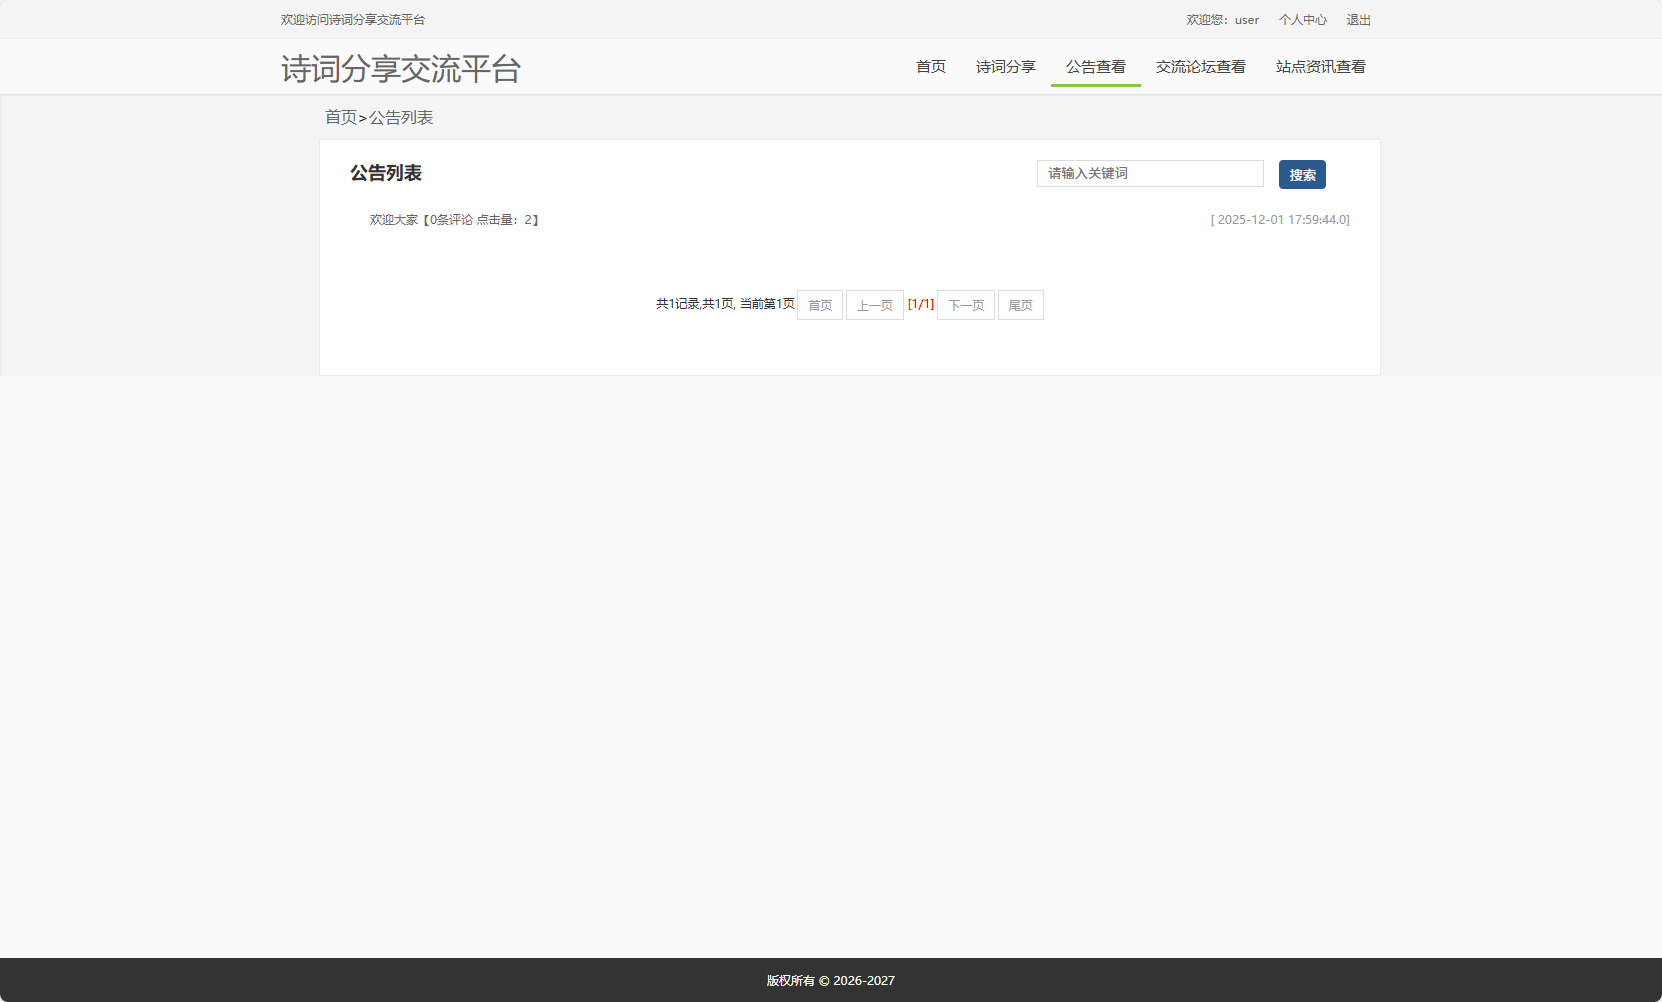Select 公告列表 in the breadcrumb

(x=403, y=117)
